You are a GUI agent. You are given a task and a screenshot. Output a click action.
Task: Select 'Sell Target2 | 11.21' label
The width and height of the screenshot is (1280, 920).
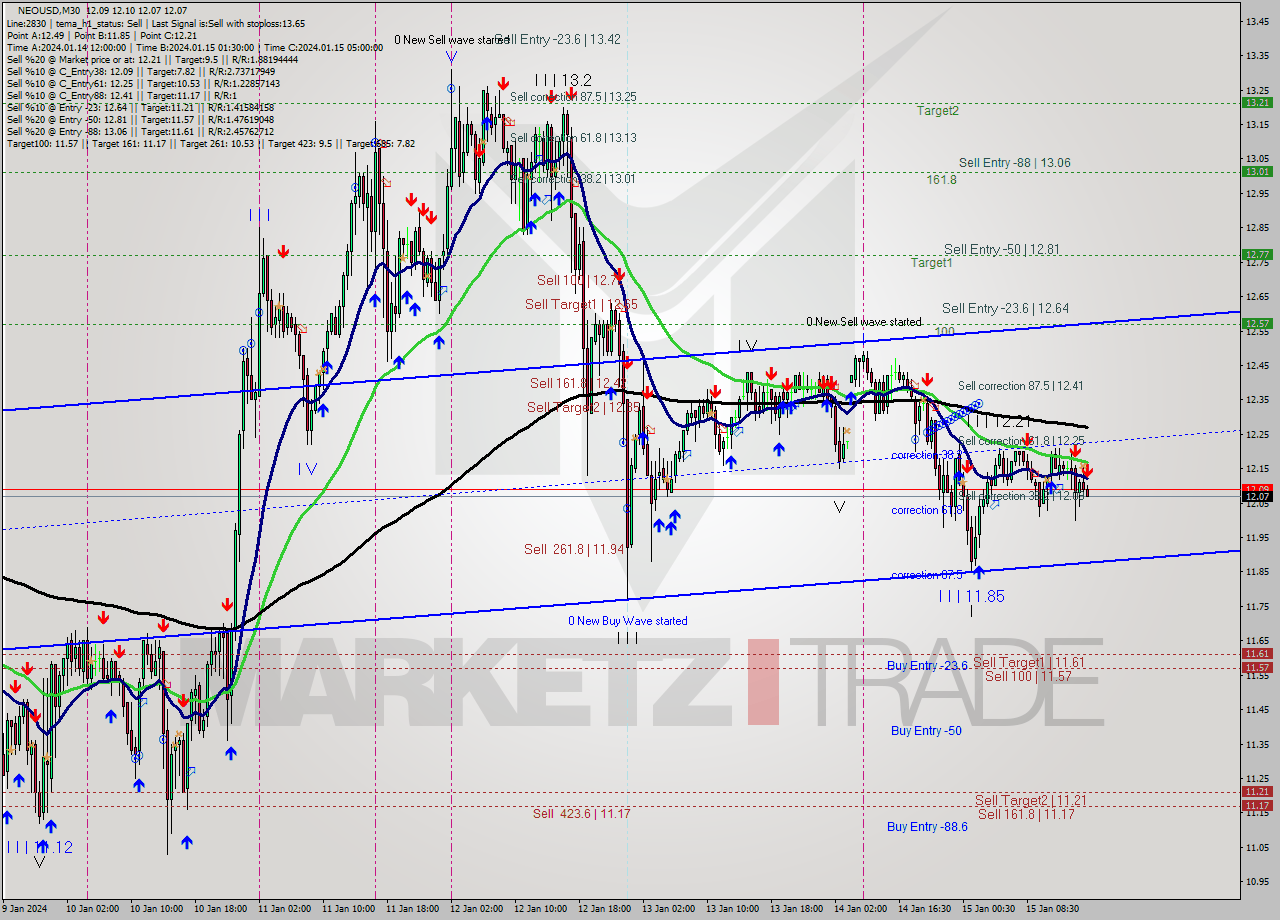[x=1030, y=801]
